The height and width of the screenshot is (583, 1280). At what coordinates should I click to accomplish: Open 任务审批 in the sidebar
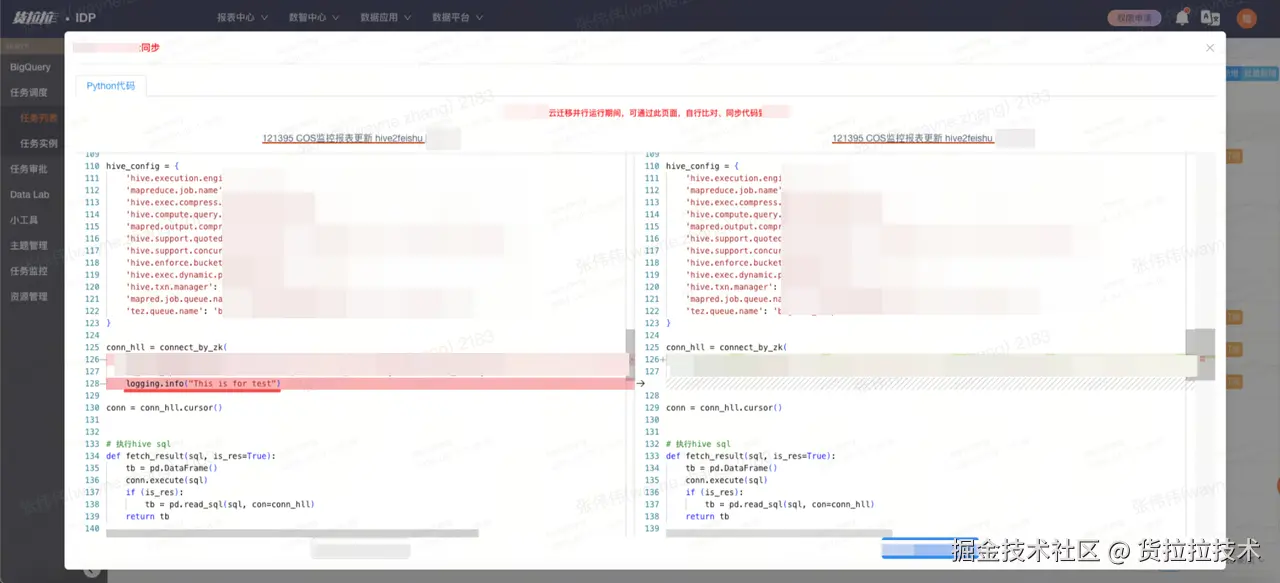click(29, 169)
